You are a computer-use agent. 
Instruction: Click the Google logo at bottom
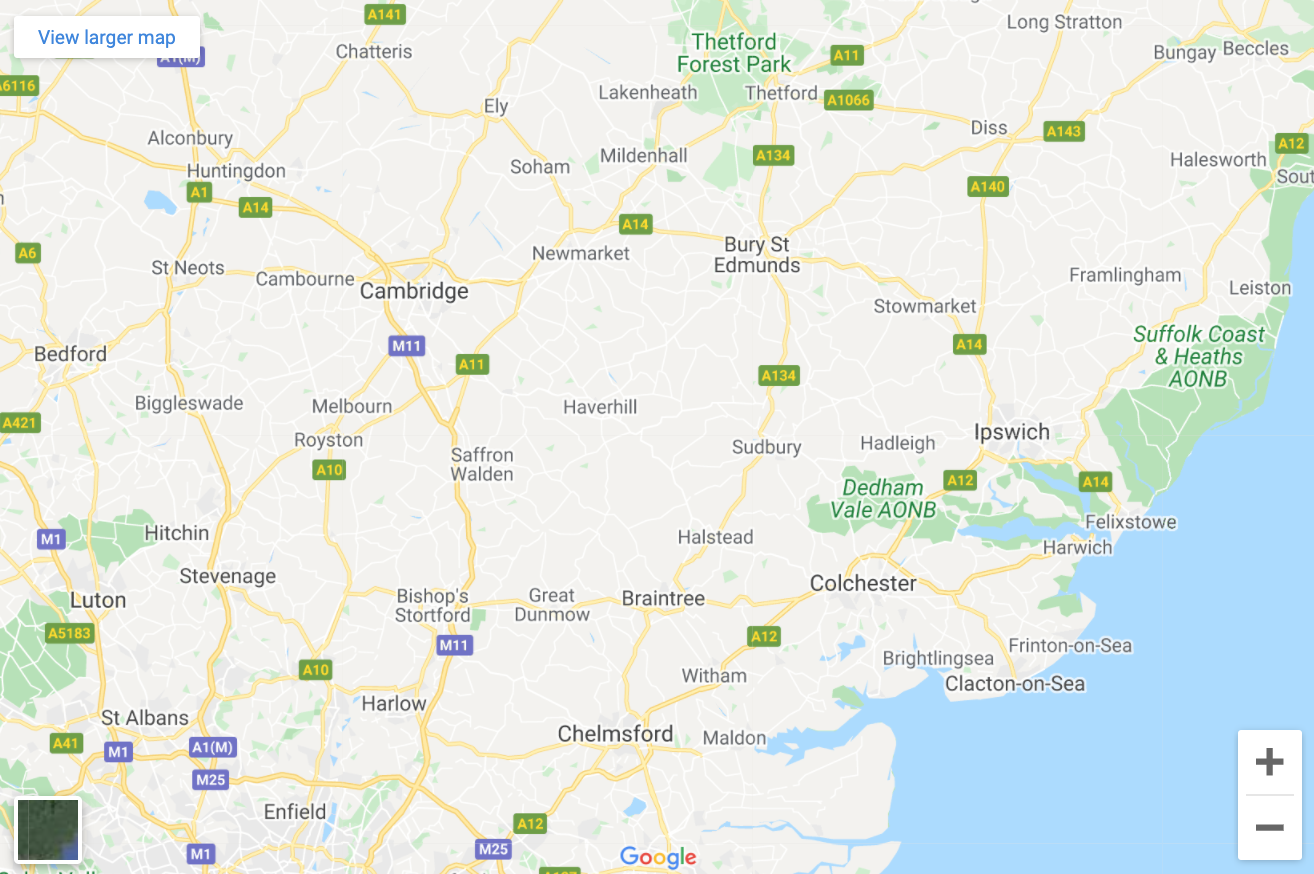pyautogui.click(x=658, y=857)
